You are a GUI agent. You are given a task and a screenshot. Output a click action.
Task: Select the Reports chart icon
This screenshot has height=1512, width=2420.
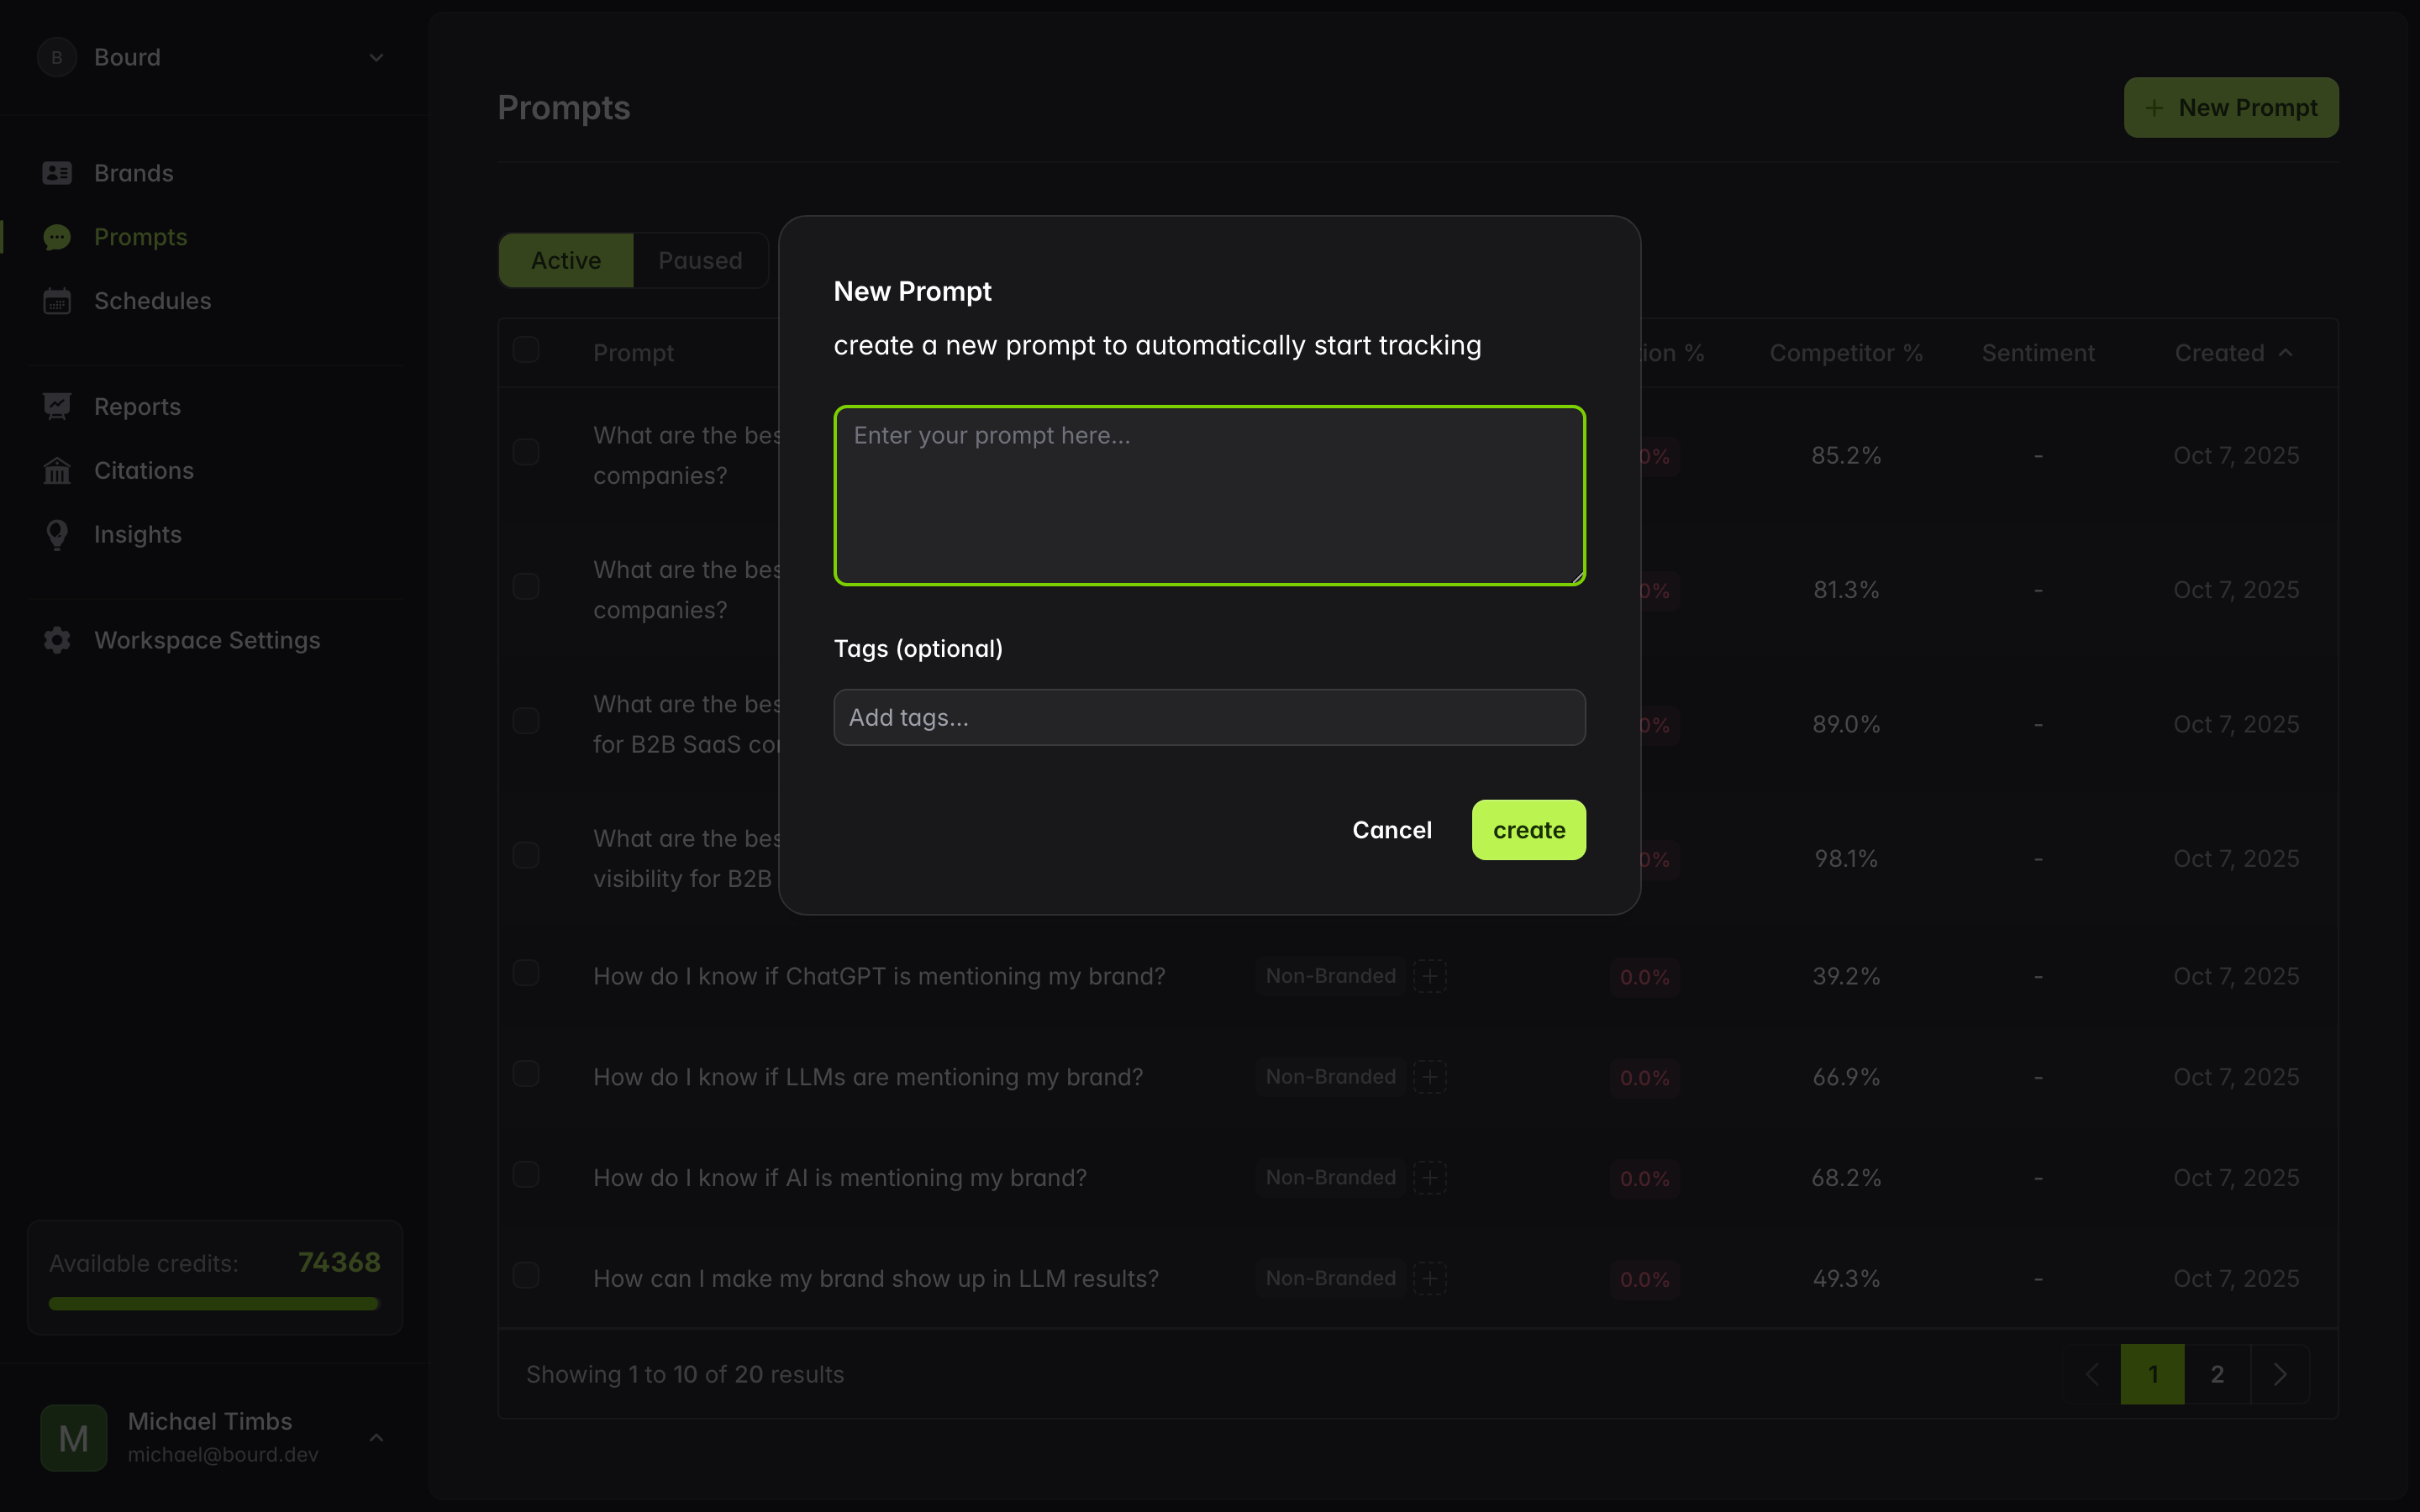57,405
